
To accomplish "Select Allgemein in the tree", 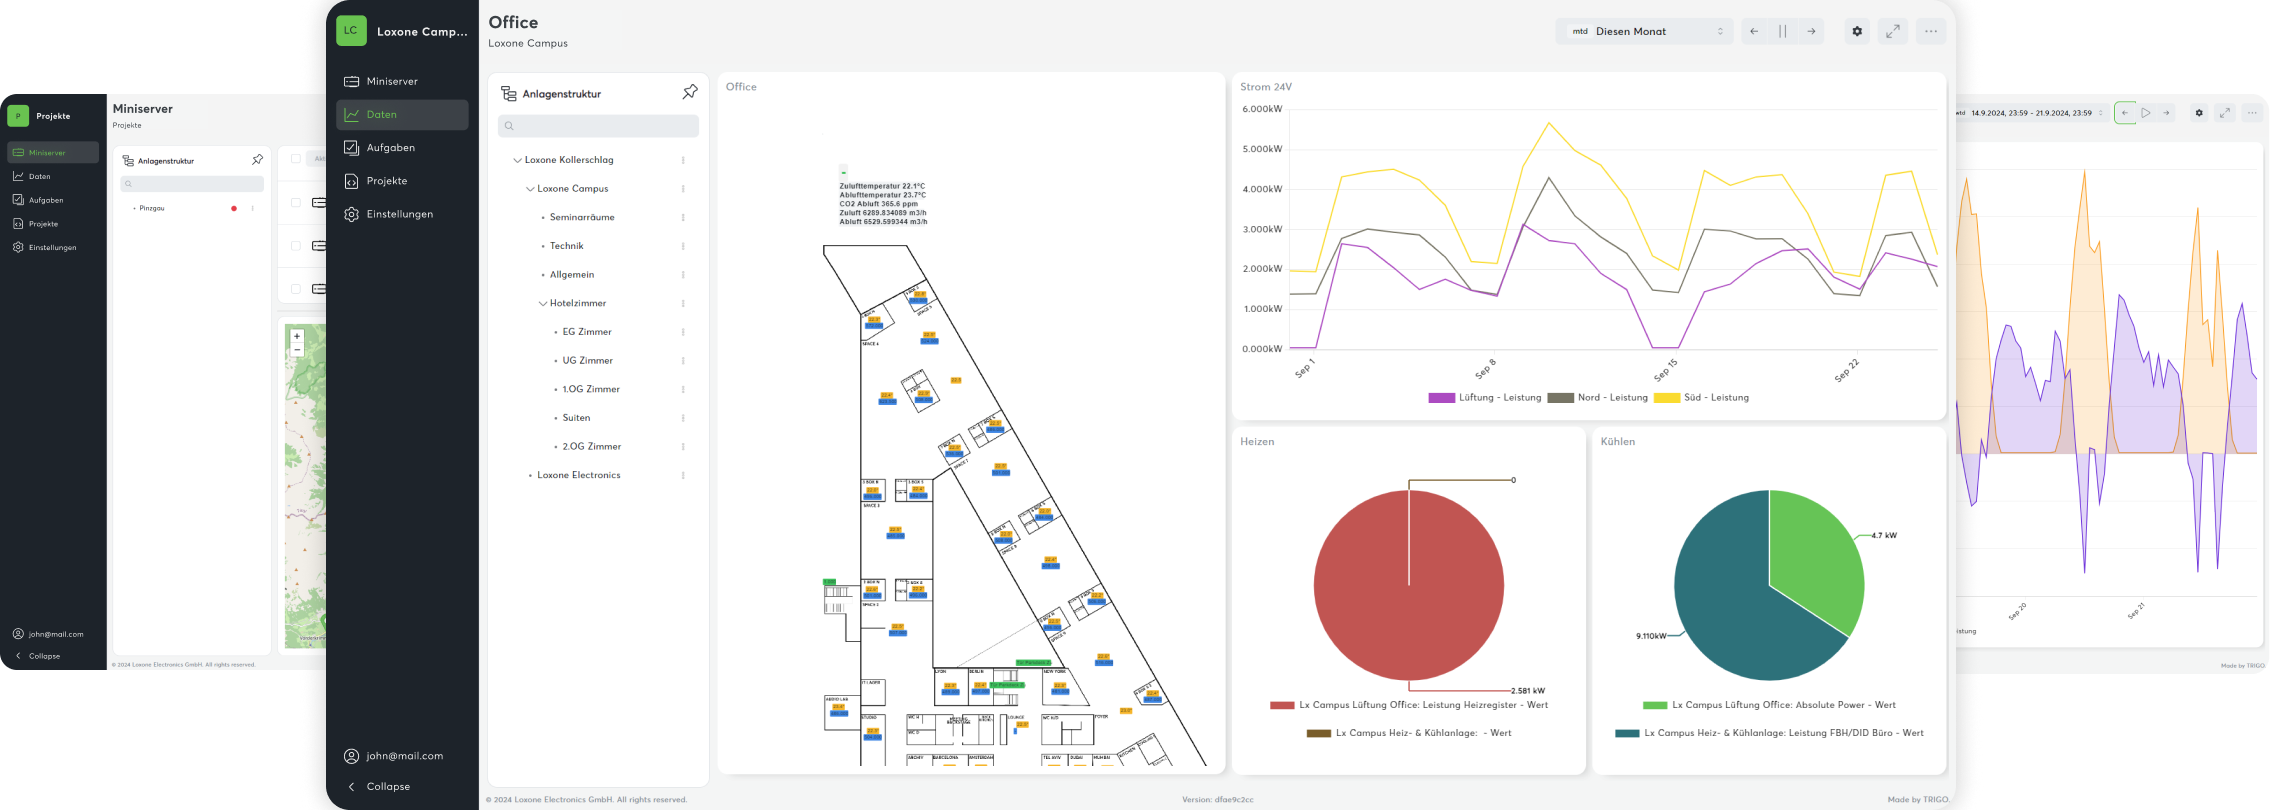I will [572, 274].
